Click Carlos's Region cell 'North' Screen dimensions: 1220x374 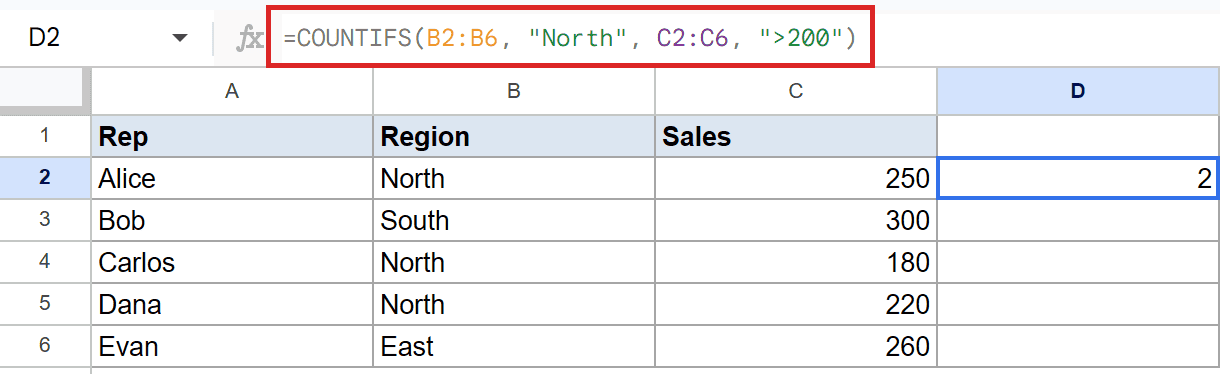tap(514, 262)
